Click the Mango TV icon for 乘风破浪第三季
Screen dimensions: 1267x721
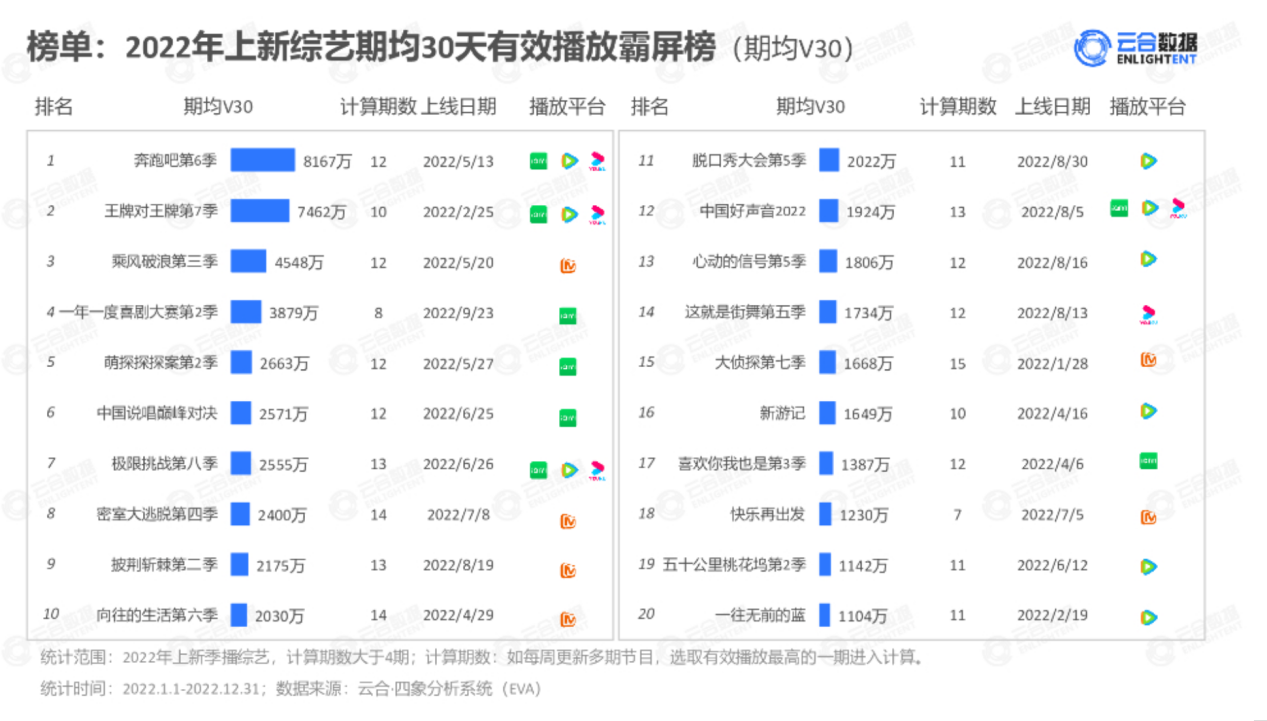pos(568,266)
